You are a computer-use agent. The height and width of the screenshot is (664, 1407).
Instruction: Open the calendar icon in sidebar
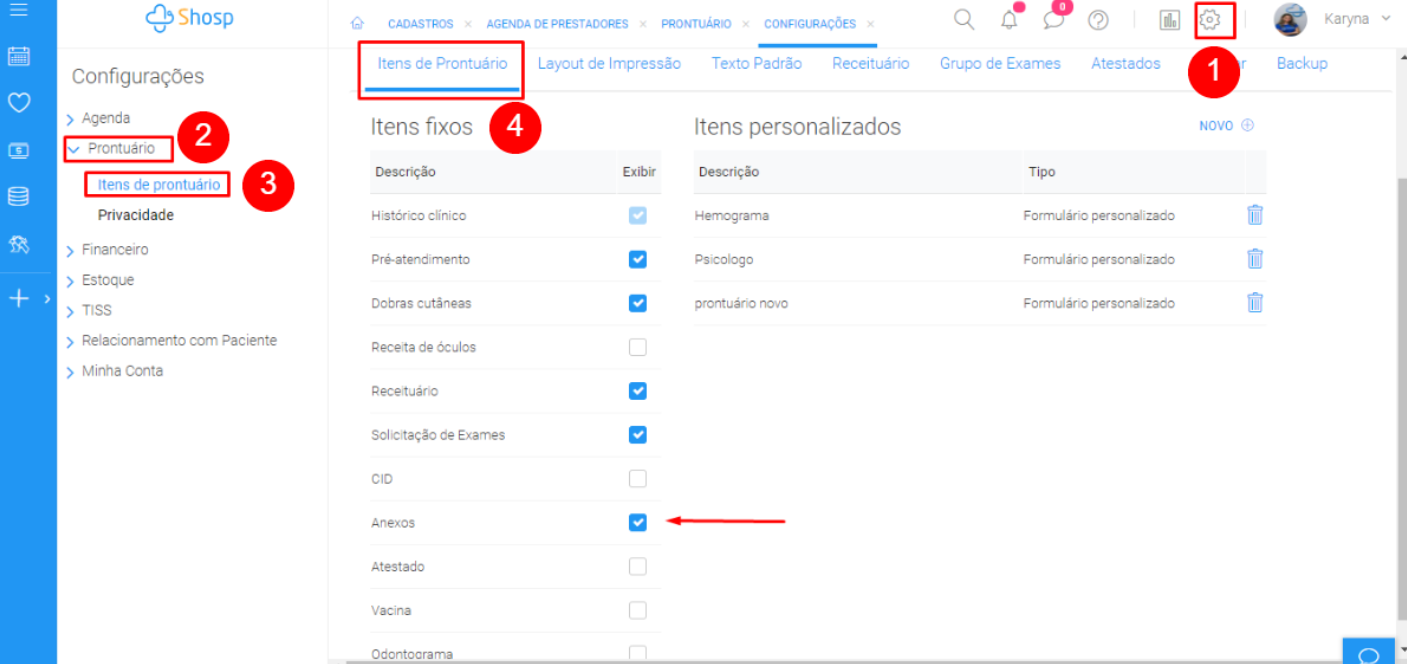click(x=18, y=57)
